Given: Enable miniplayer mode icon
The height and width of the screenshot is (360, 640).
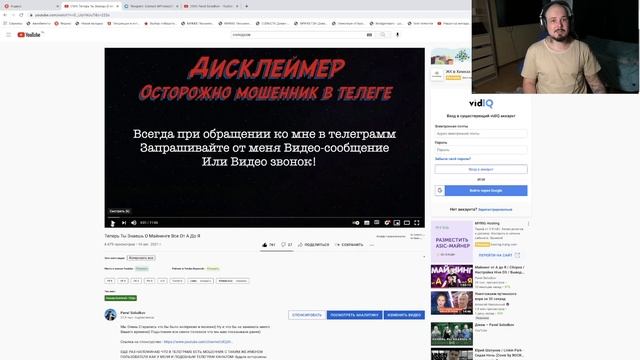Looking at the screenshot, I should (397, 223).
